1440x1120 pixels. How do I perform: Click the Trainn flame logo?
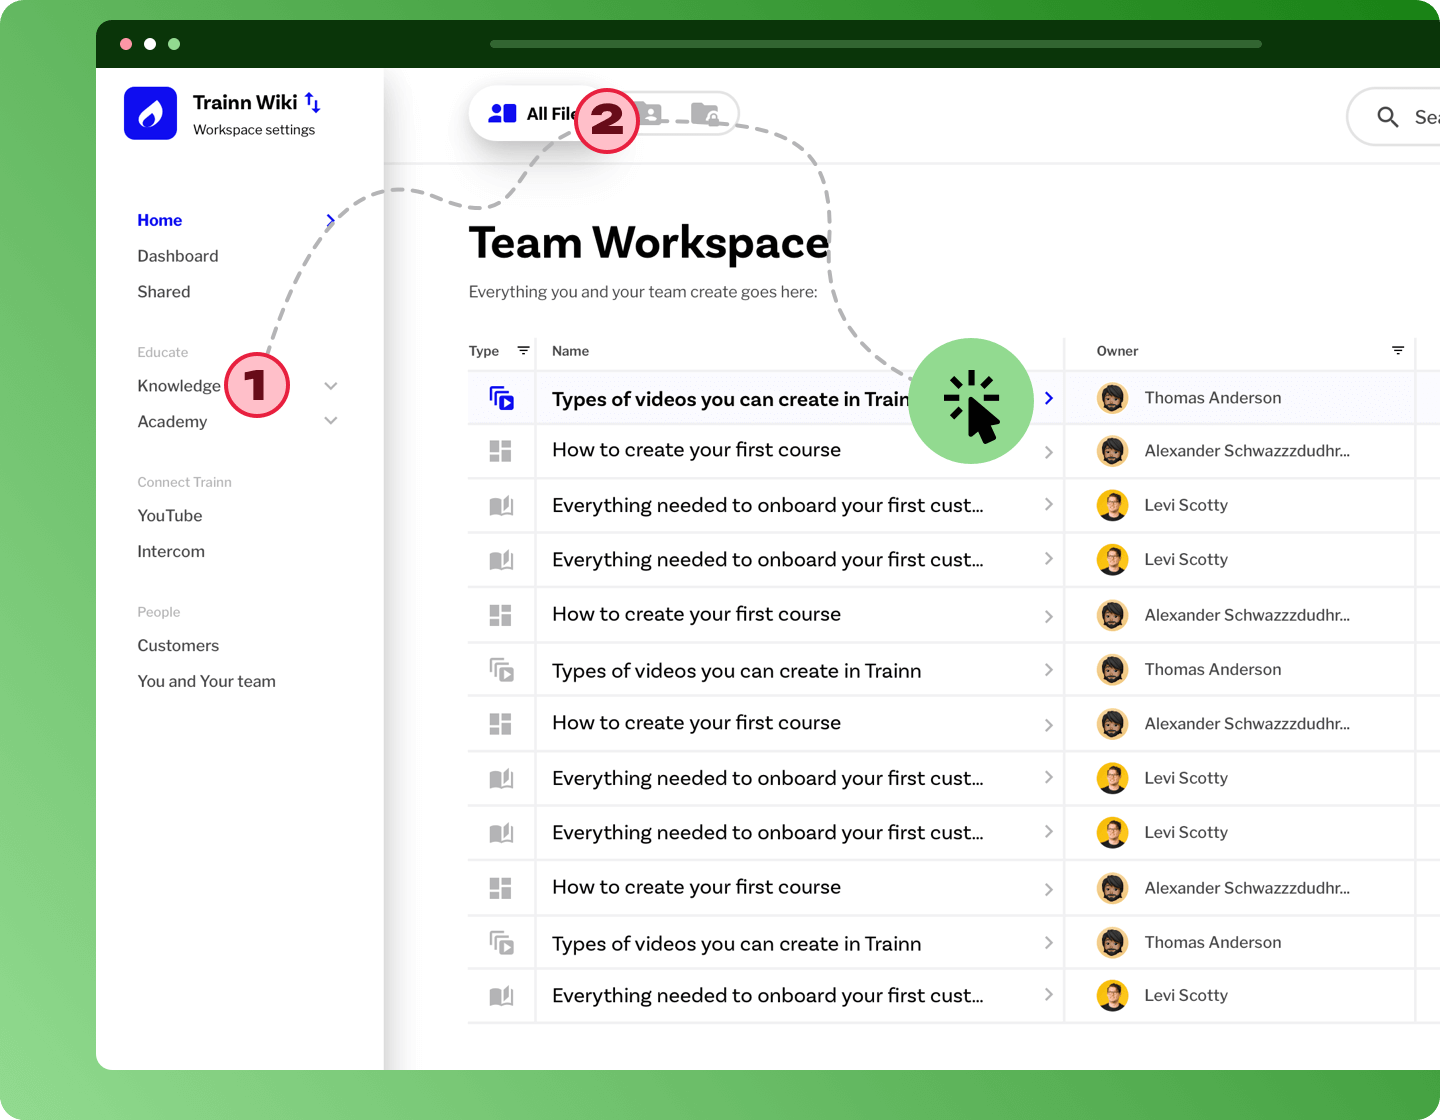(x=150, y=113)
